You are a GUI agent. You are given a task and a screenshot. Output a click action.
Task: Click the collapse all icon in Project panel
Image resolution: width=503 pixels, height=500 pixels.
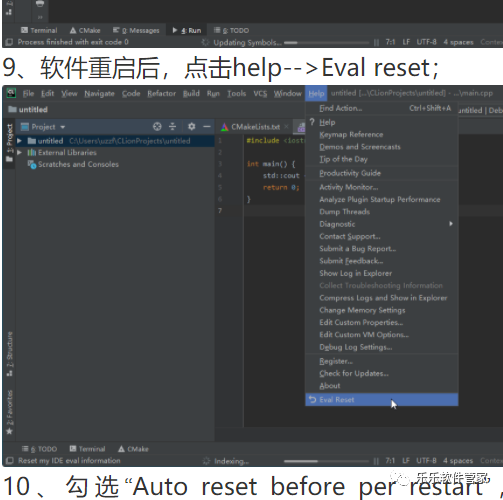(172, 127)
